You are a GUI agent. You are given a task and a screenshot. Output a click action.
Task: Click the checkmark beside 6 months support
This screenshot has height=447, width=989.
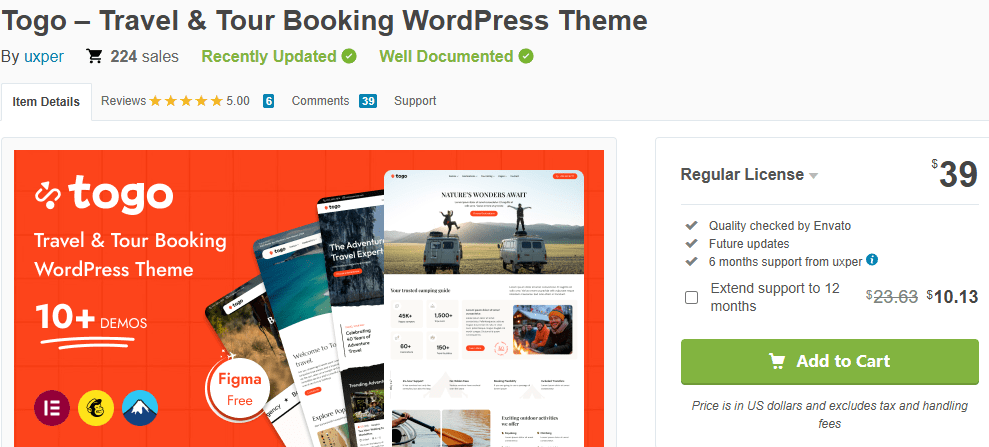click(691, 260)
